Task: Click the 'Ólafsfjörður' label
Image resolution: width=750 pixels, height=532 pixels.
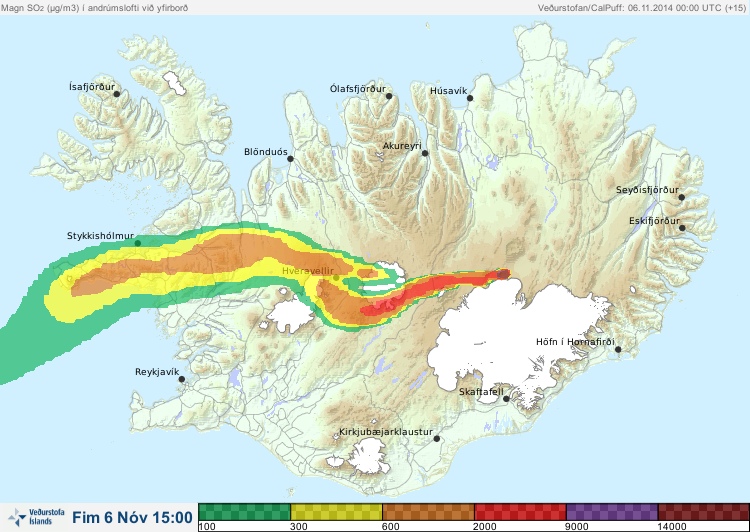Action: point(358,89)
